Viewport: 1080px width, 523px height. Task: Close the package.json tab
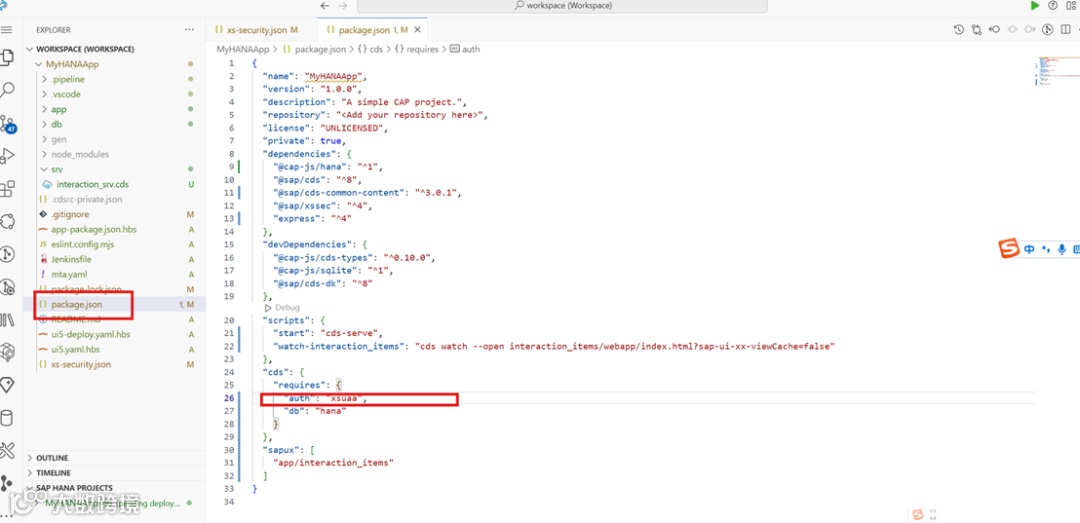click(417, 30)
